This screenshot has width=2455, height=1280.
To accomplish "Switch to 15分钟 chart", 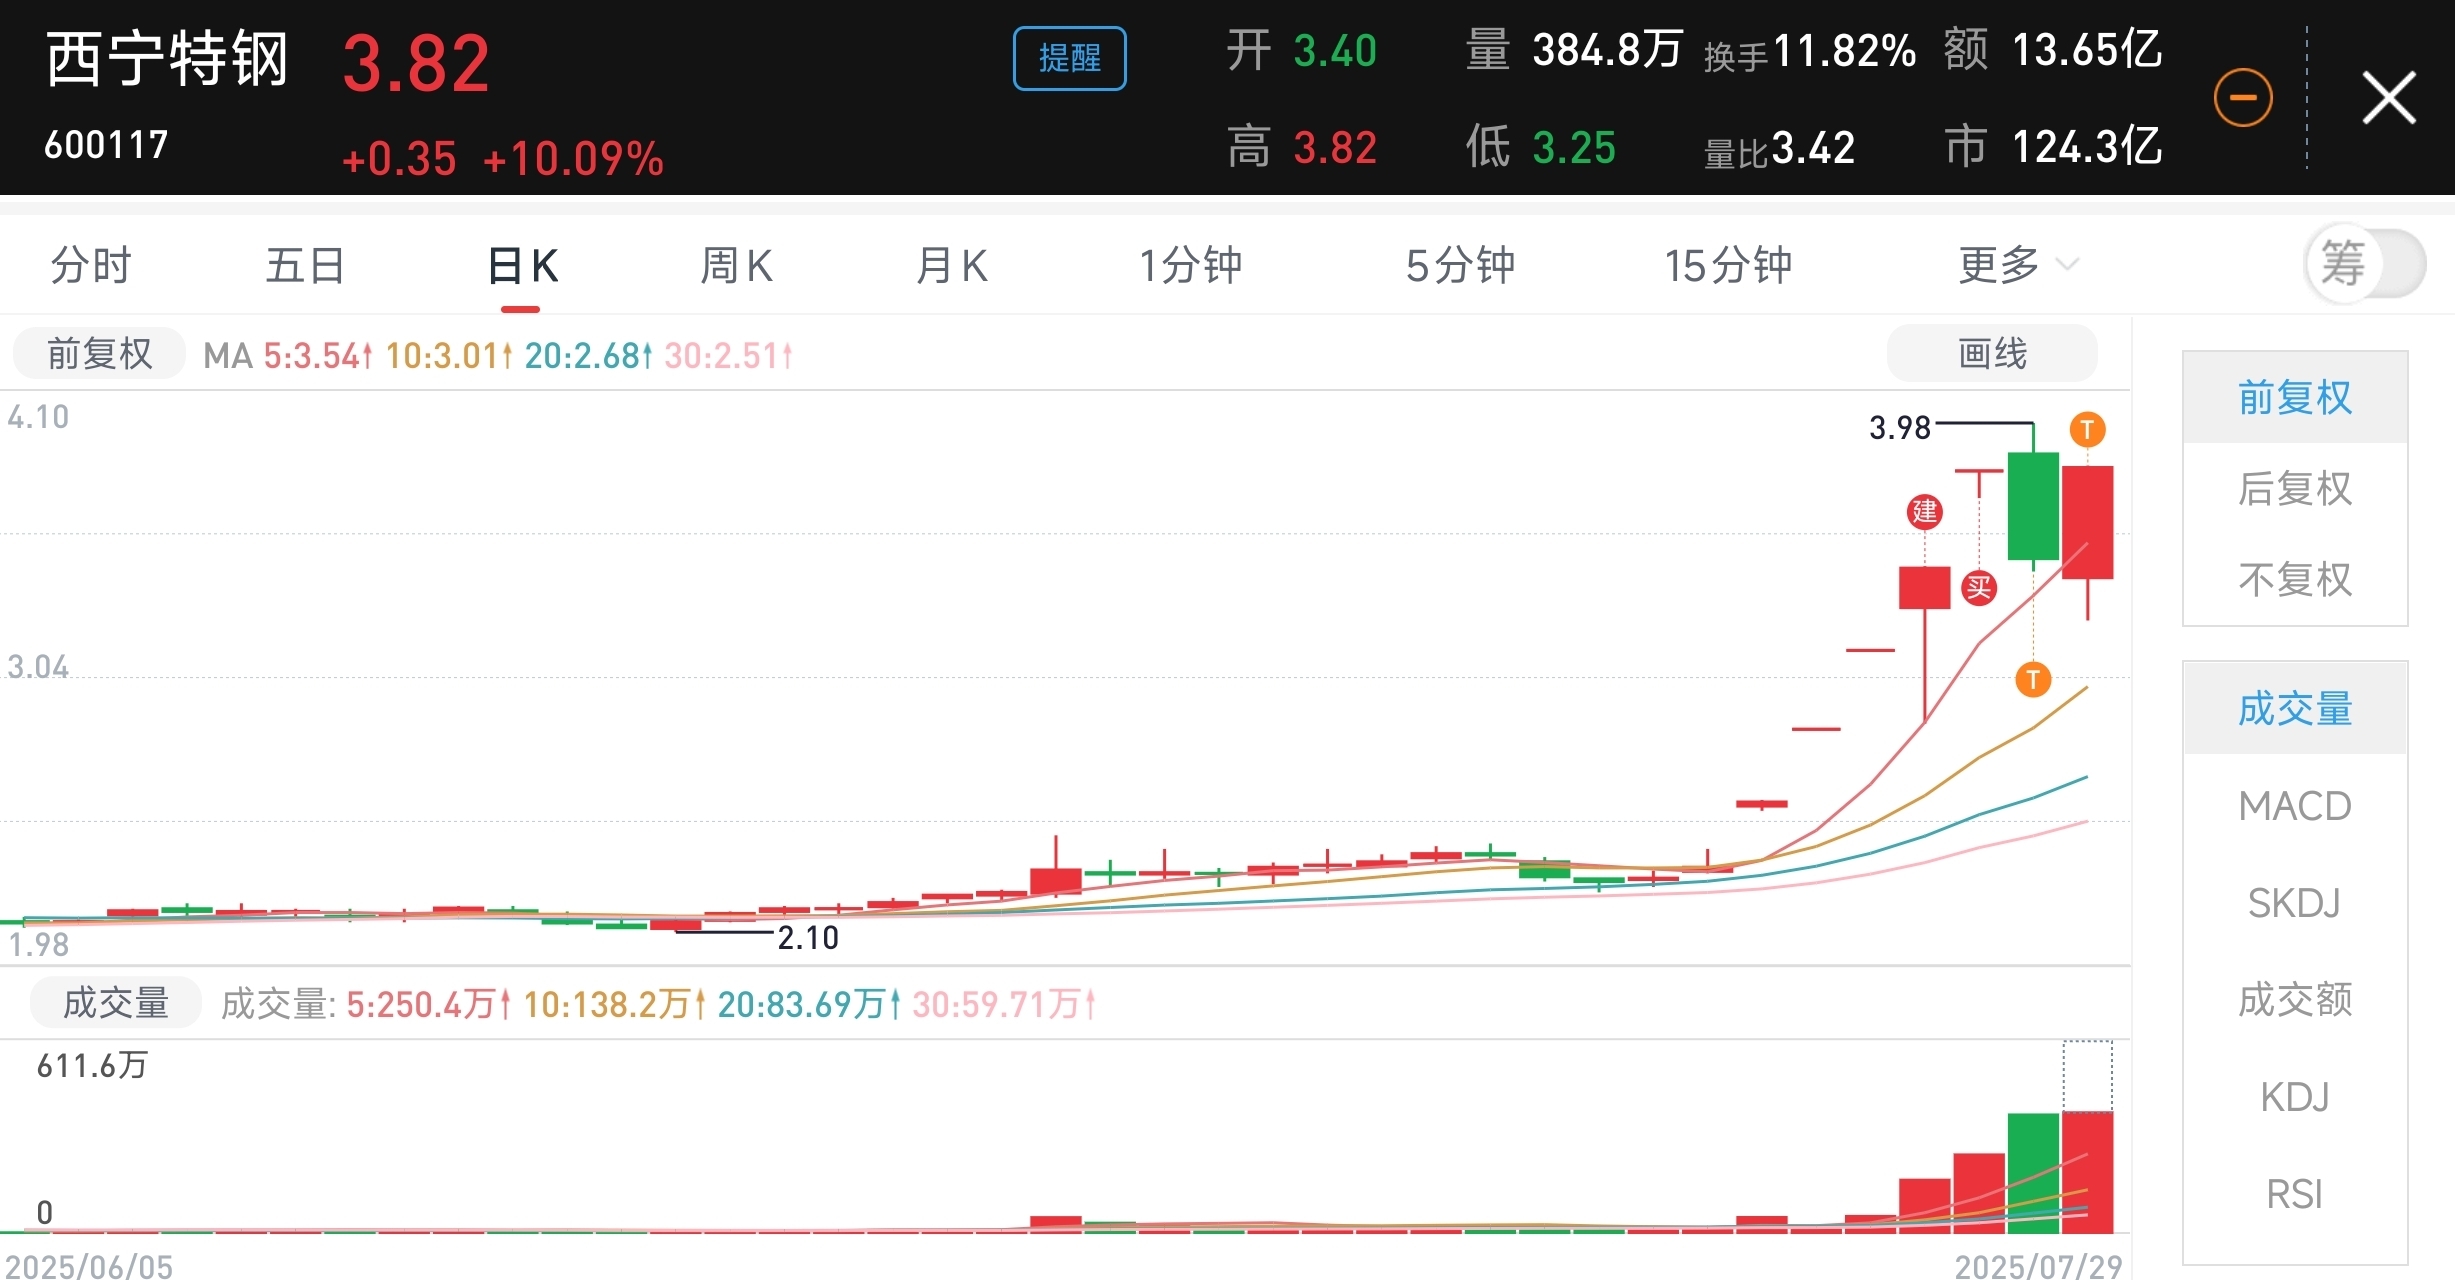I will [x=1728, y=266].
